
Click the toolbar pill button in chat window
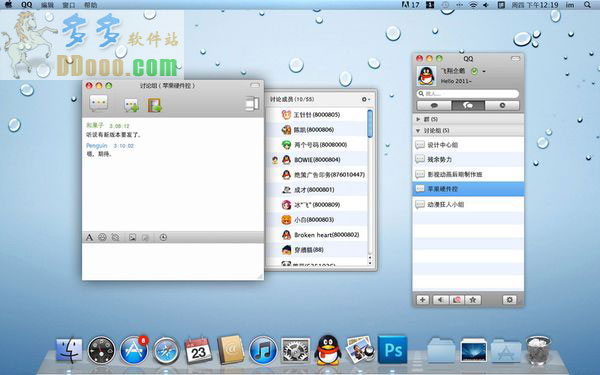tap(255, 85)
